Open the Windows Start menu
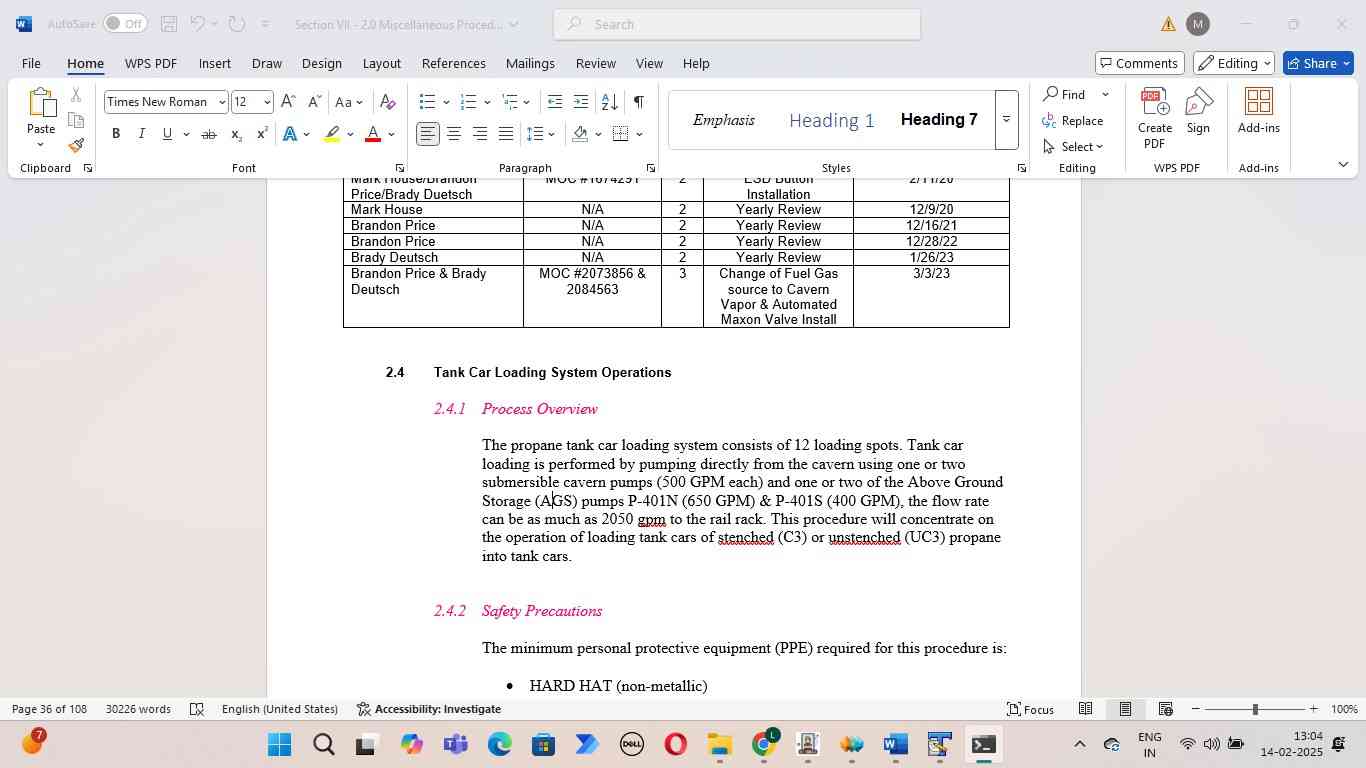Image resolution: width=1366 pixels, height=768 pixels. tap(279, 744)
